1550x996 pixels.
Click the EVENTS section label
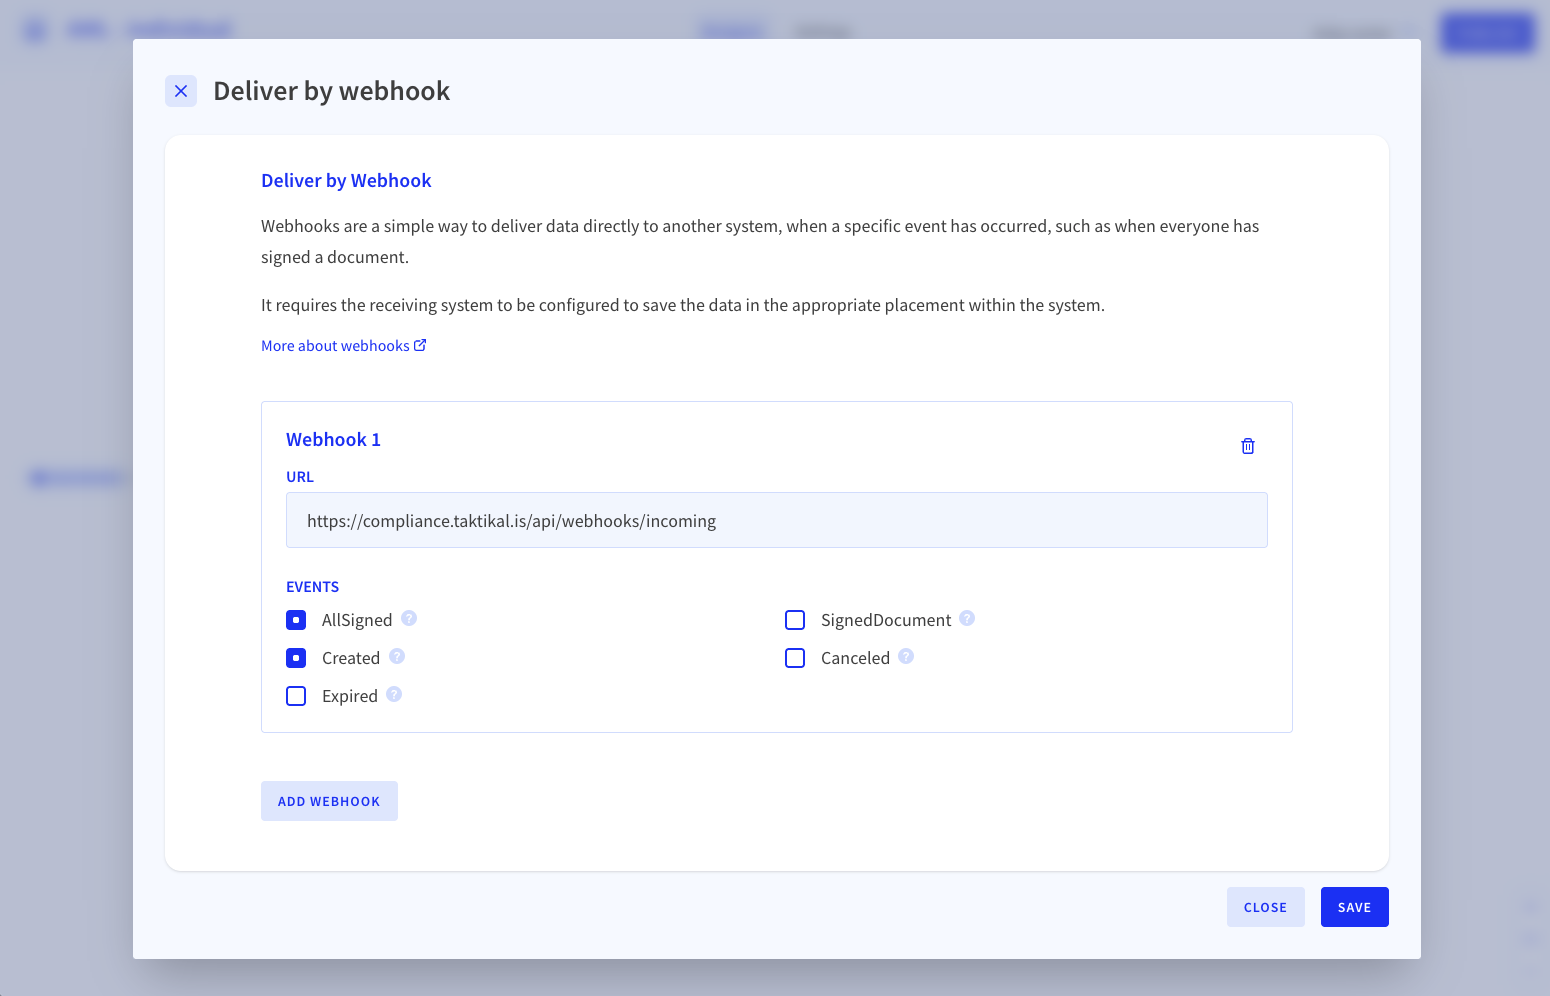point(312,587)
